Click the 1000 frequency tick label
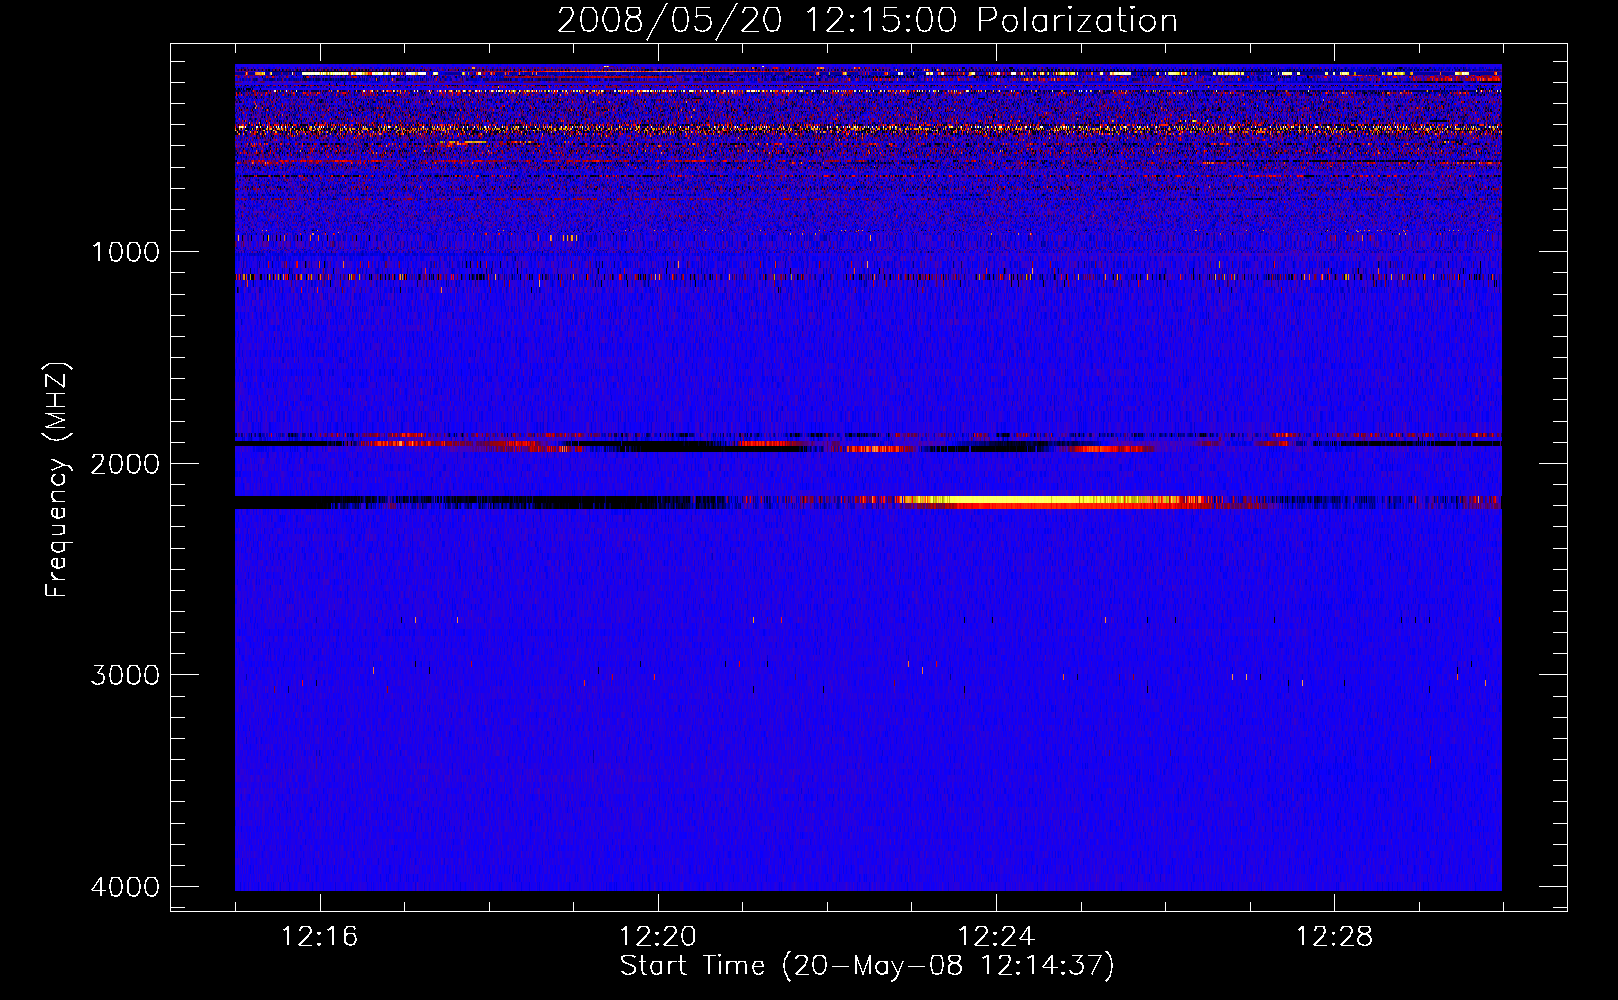 [x=125, y=252]
